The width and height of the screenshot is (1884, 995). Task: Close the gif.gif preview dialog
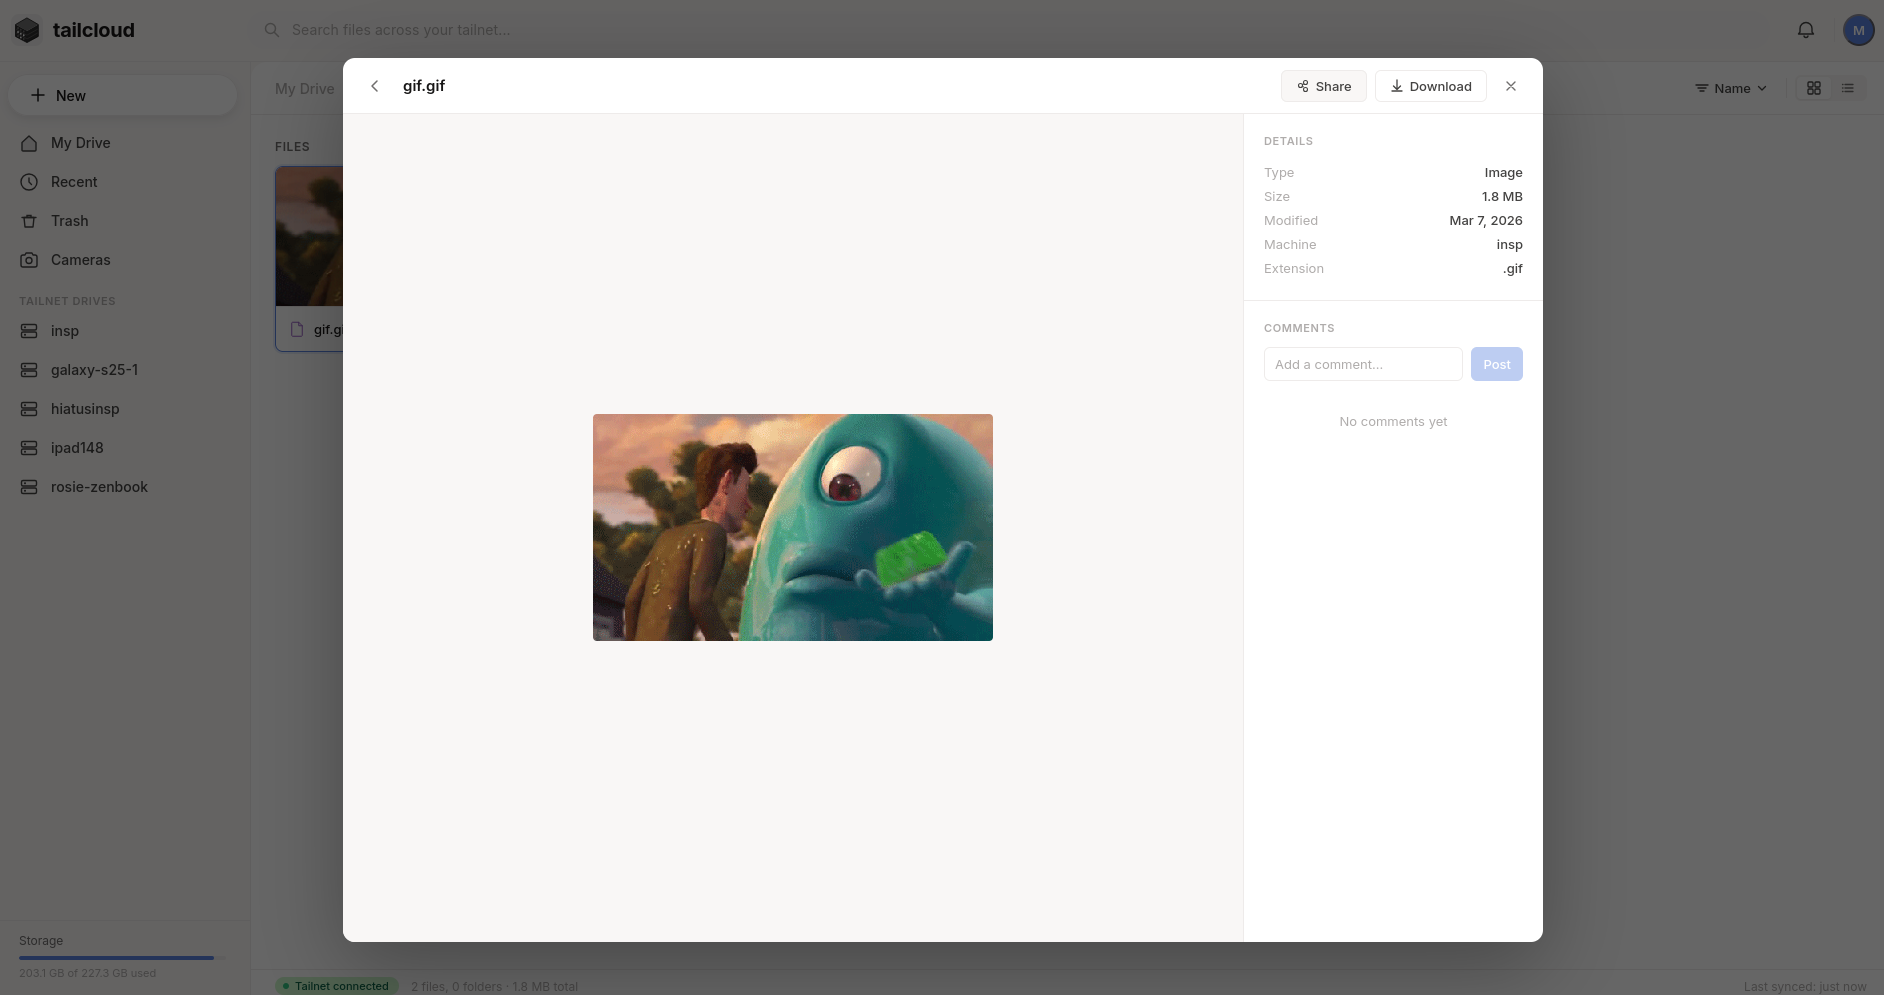point(1511,86)
